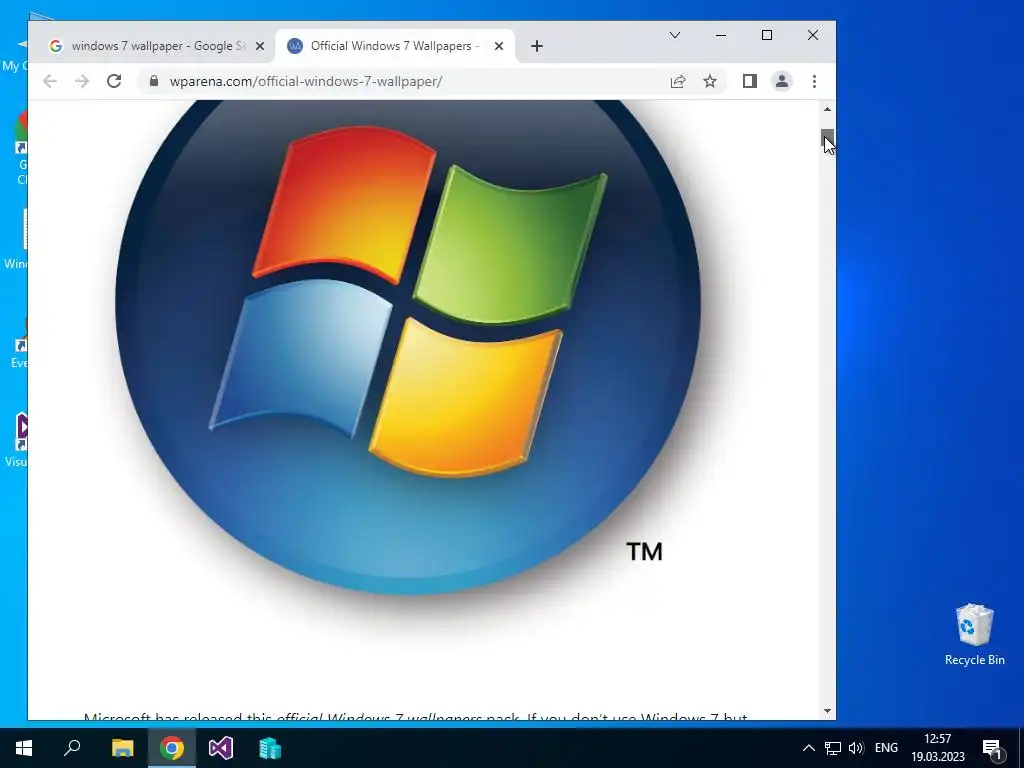Screen dimensions: 1024x768
Task: Open File Explorer from taskbar
Action: [x=122, y=748]
